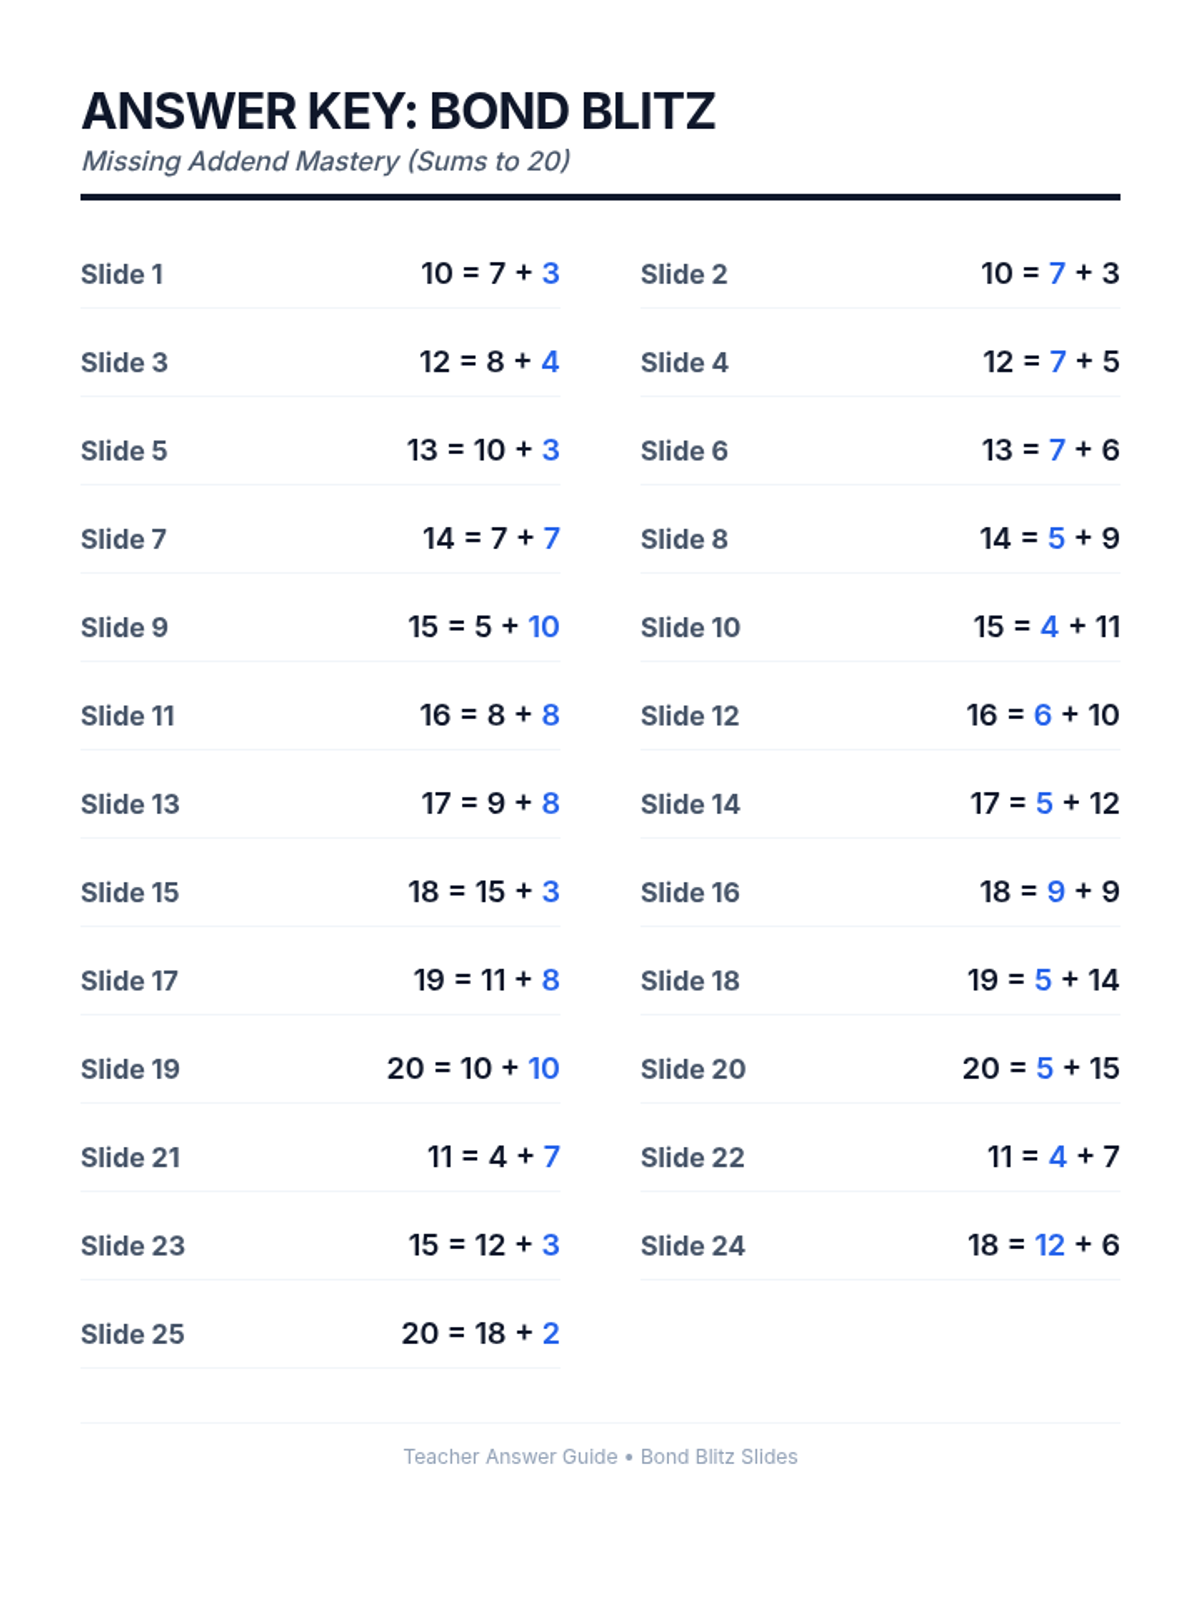The width and height of the screenshot is (1200, 1600).
Task: Click the equation 14 = 5 + 9
Action: tap(1049, 539)
